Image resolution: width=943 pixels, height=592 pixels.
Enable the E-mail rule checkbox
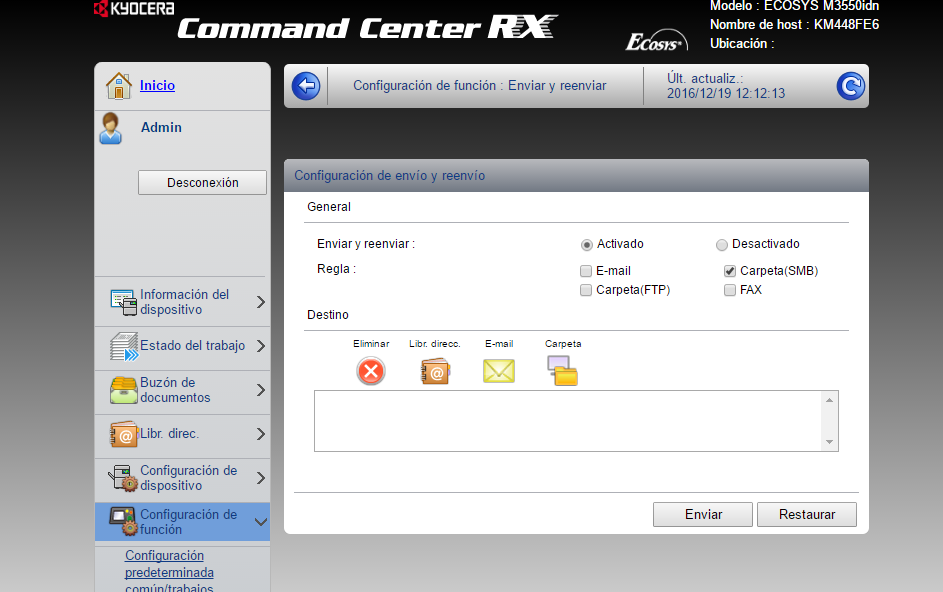[x=586, y=271]
